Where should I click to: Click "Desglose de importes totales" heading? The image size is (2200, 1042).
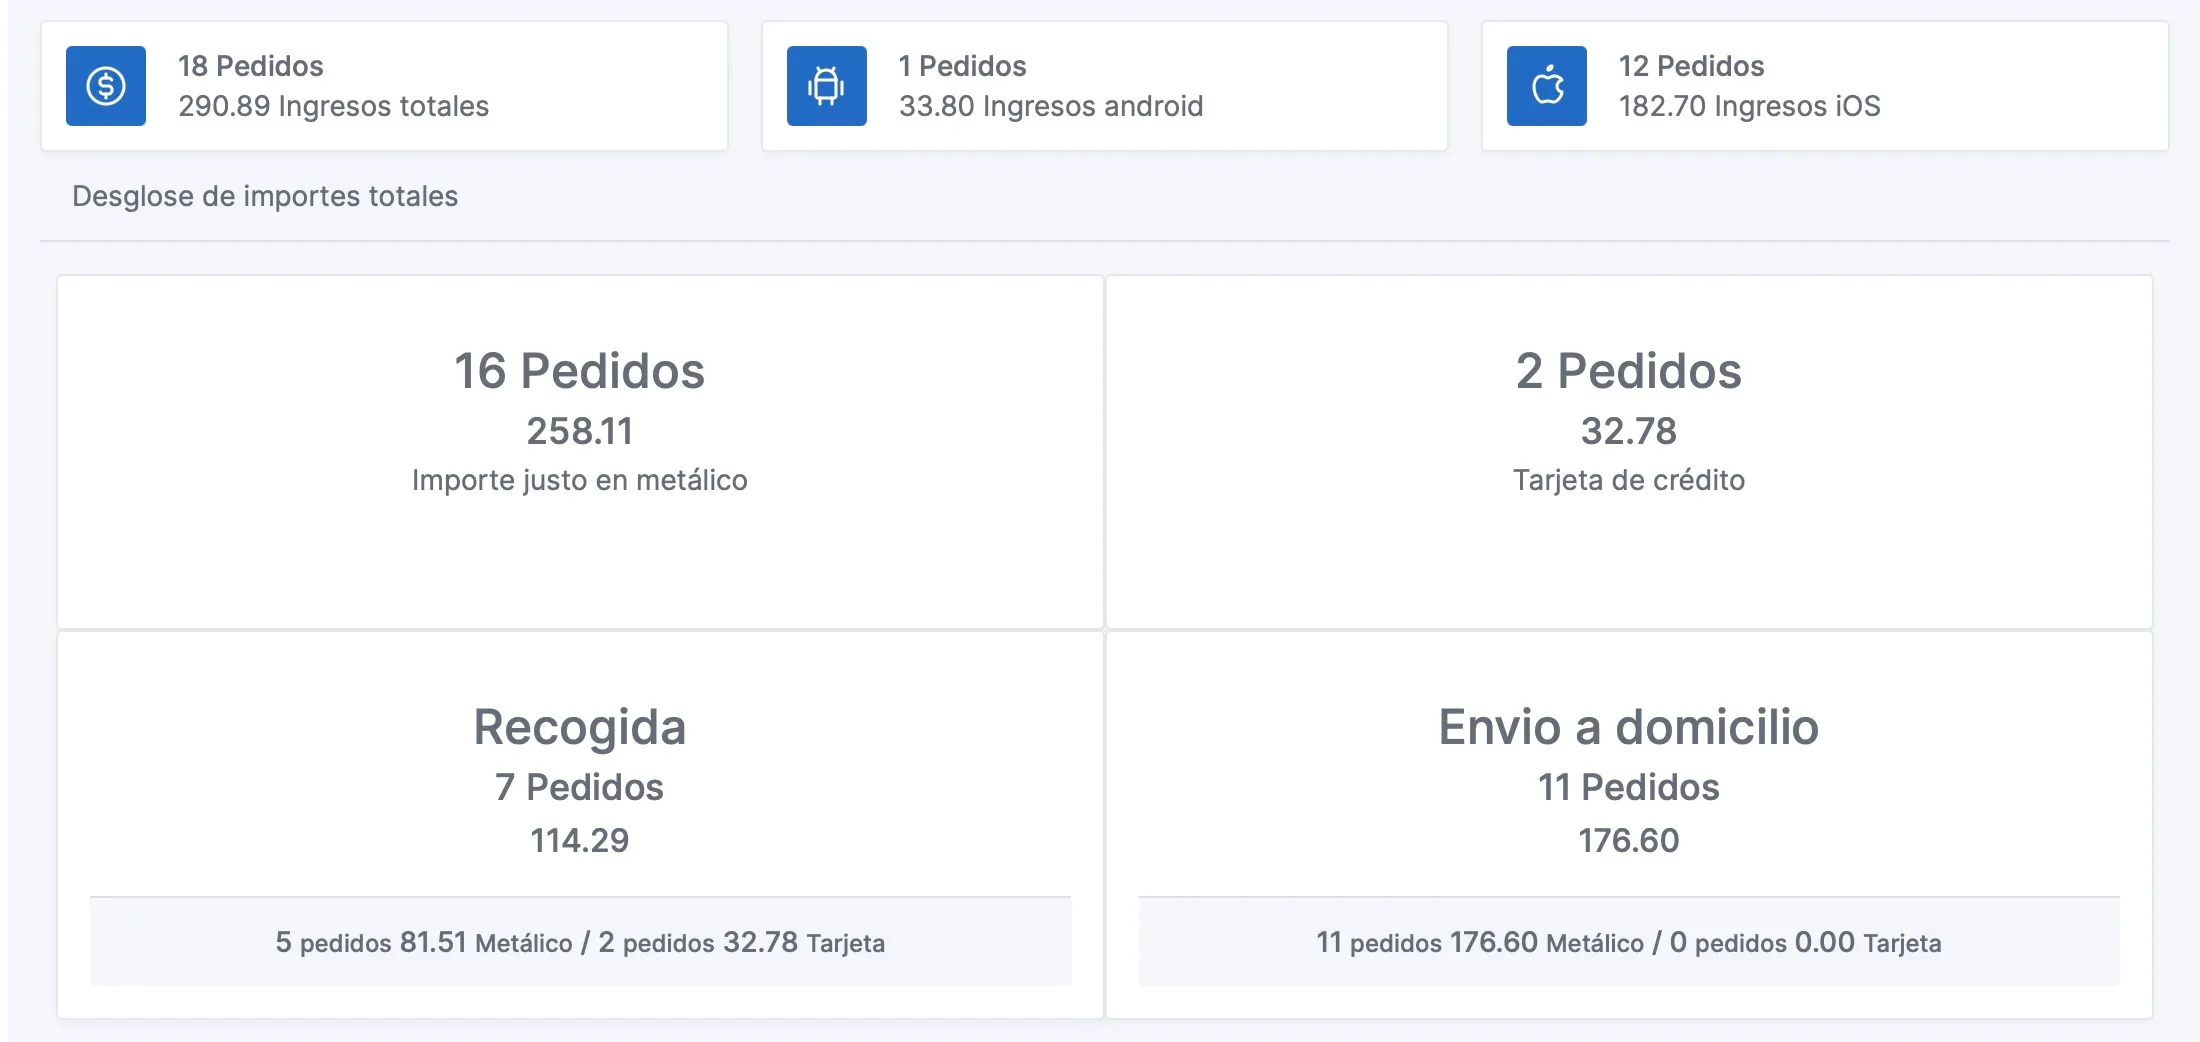click(x=265, y=196)
